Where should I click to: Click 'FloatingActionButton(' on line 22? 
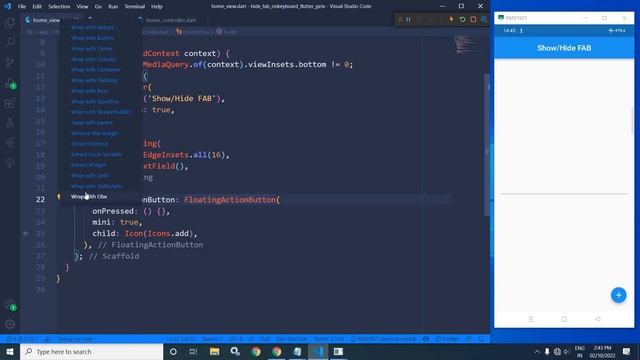click(x=232, y=200)
